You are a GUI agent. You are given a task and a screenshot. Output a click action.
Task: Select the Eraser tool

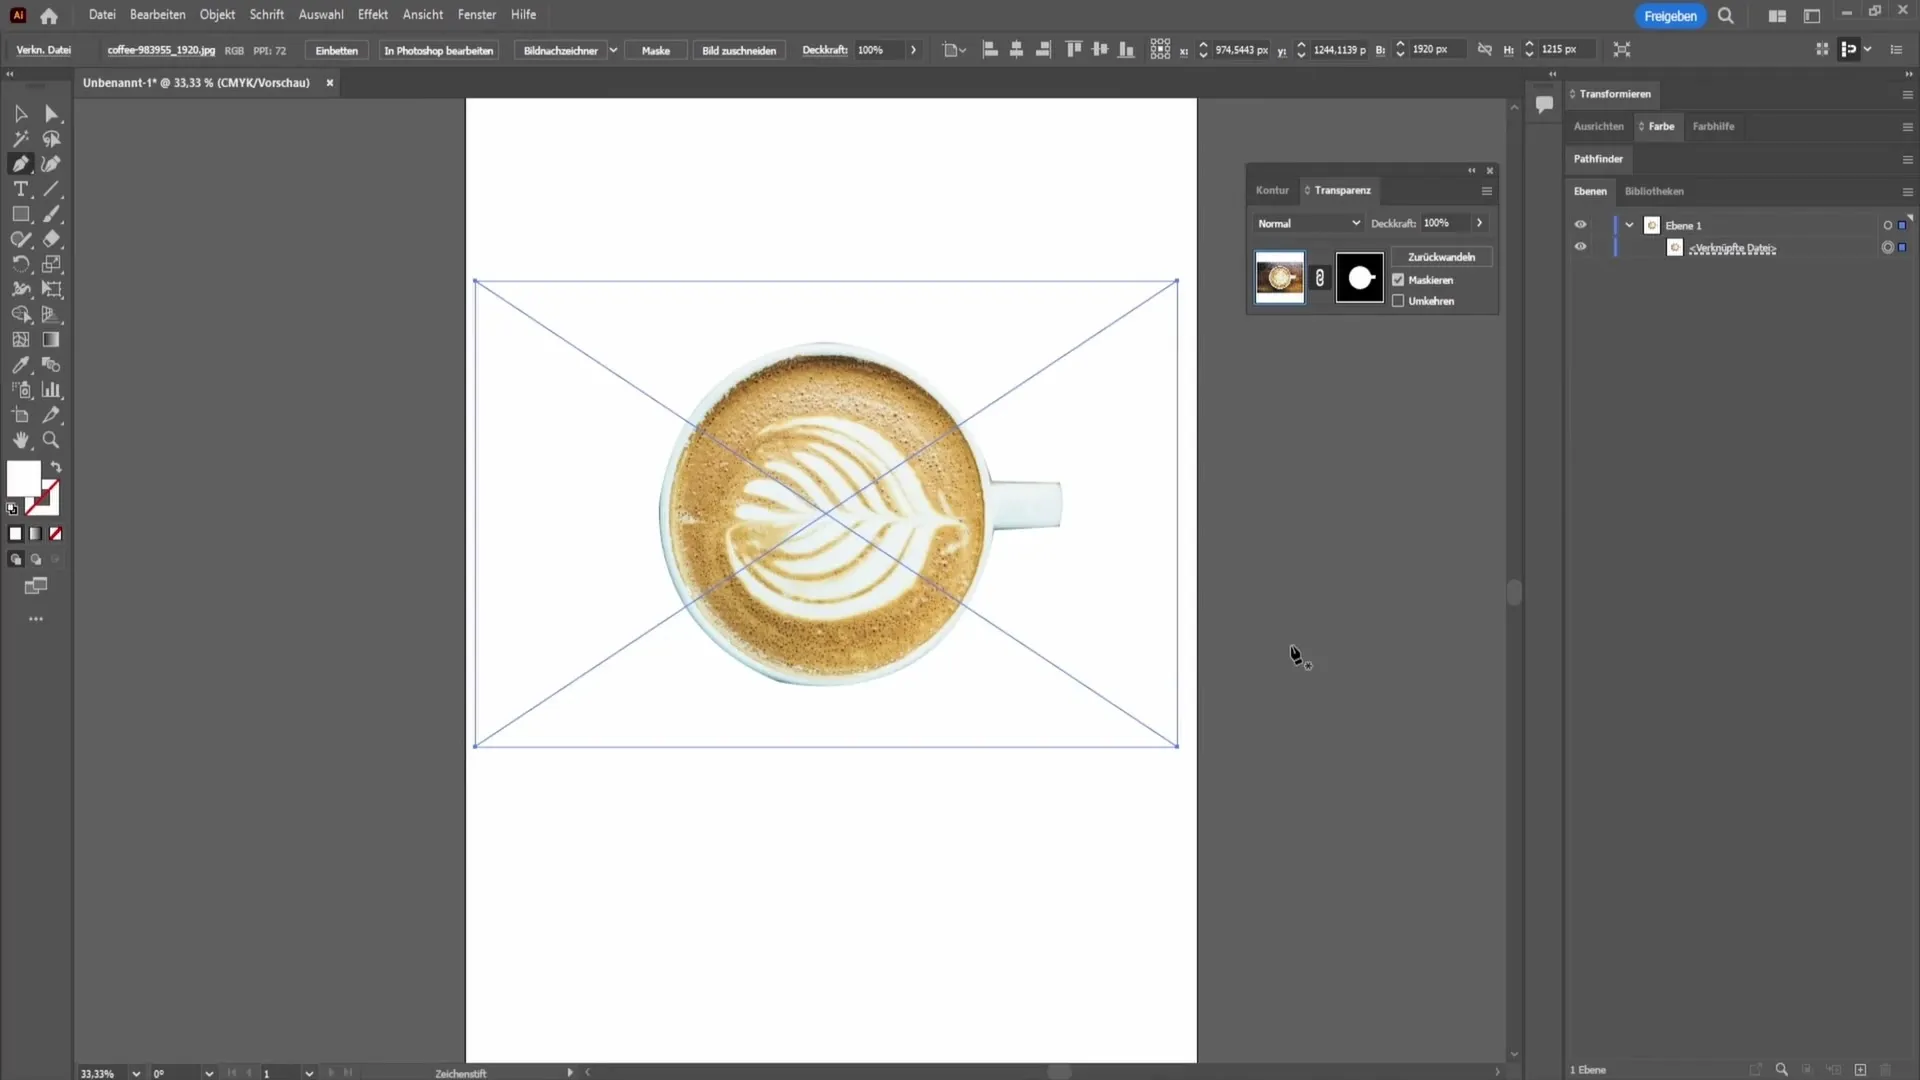(52, 239)
